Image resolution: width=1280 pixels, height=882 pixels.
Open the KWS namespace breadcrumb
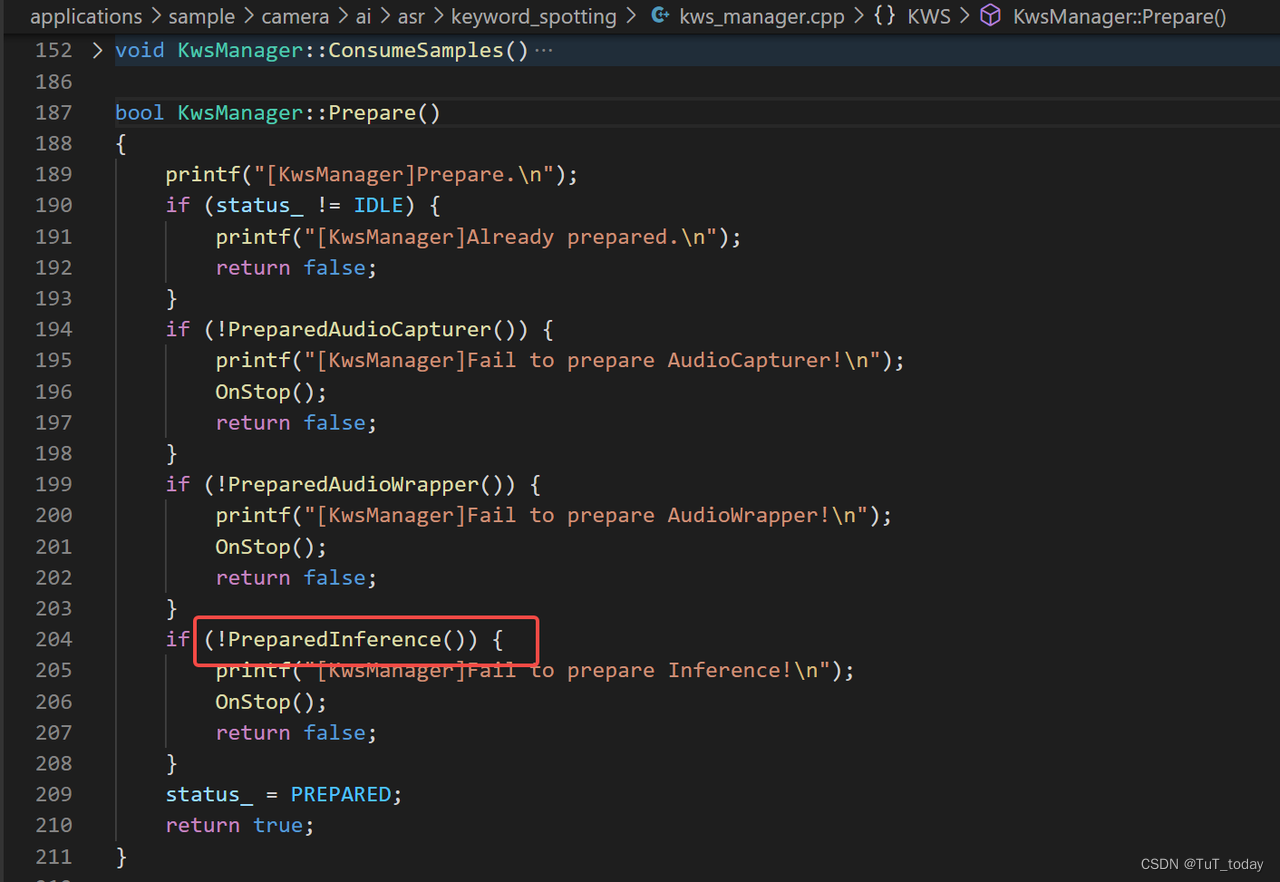(929, 16)
